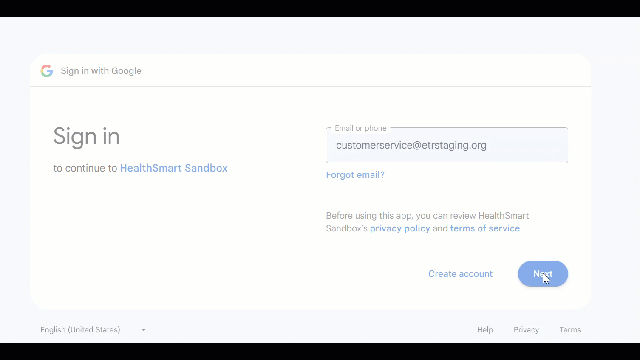Expand the English (United States) language dropdown
The width and height of the screenshot is (640, 360).
(93, 329)
